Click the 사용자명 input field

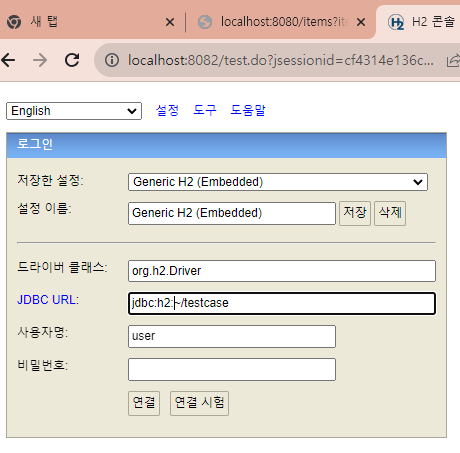point(232,336)
